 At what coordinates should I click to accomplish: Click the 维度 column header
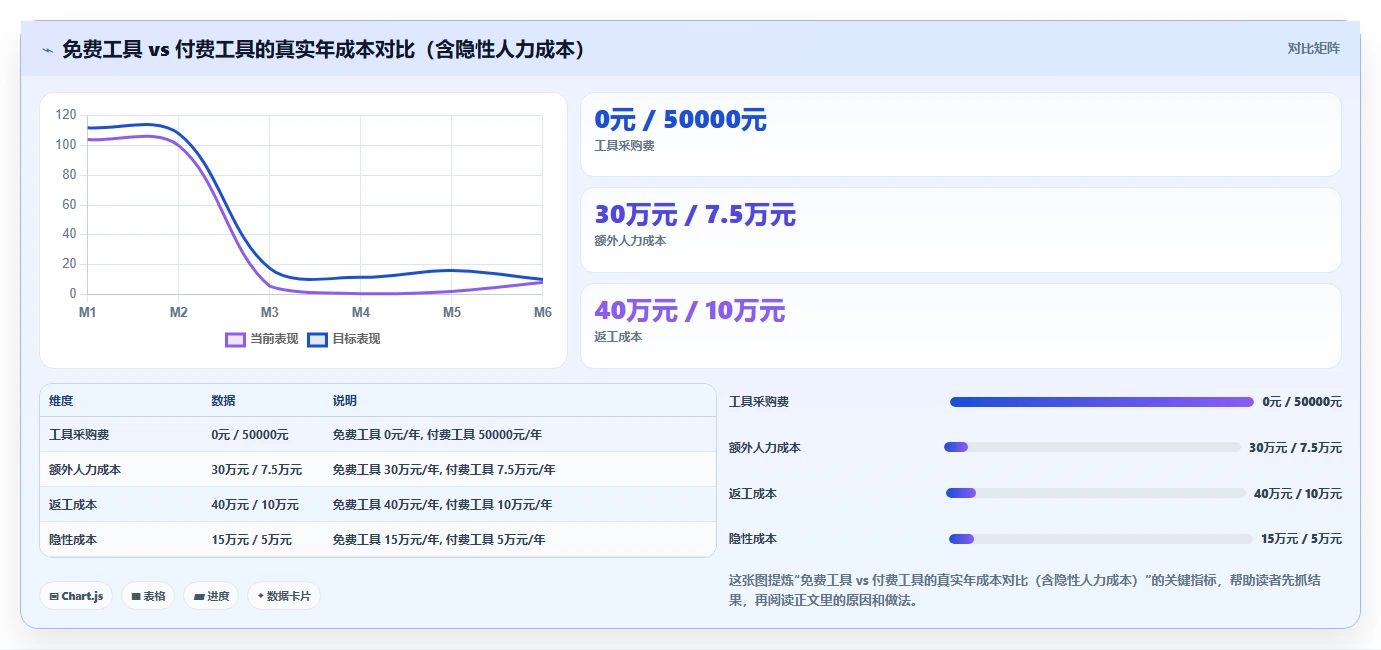tap(61, 401)
